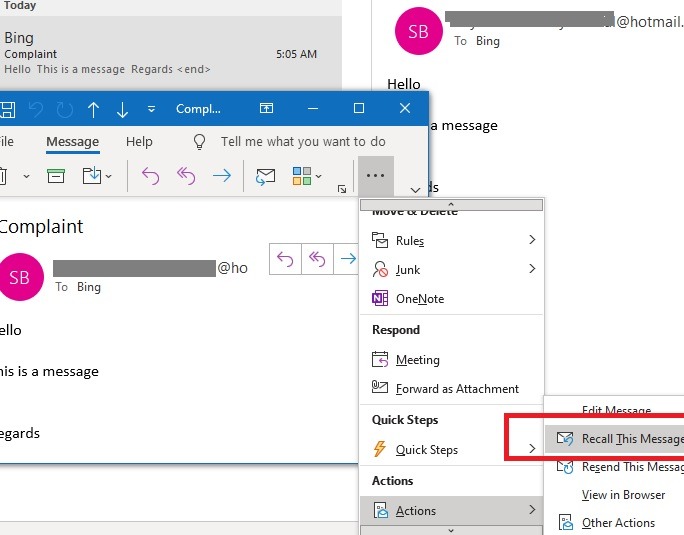Select the Bing Complaint email in list

tap(171, 53)
